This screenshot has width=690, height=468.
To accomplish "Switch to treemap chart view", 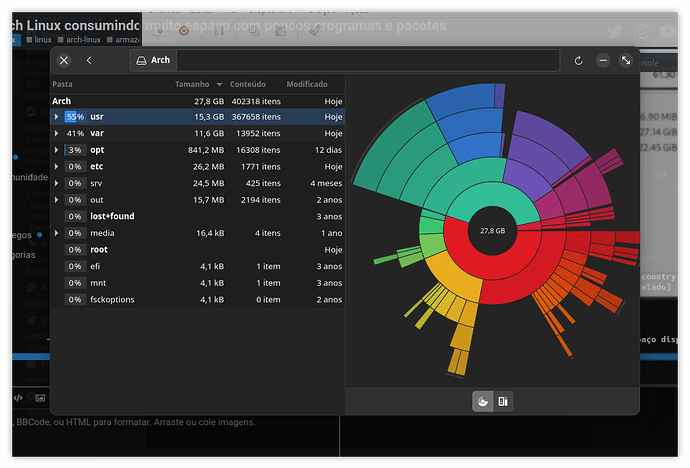I will (x=503, y=401).
